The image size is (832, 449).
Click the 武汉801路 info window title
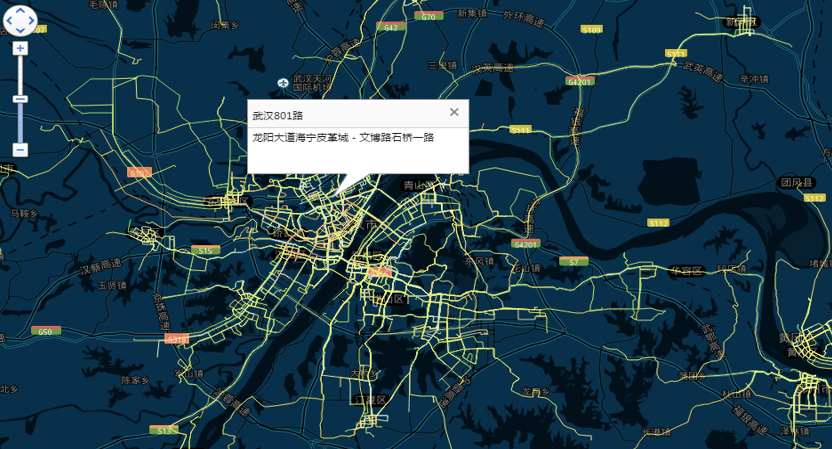click(278, 115)
